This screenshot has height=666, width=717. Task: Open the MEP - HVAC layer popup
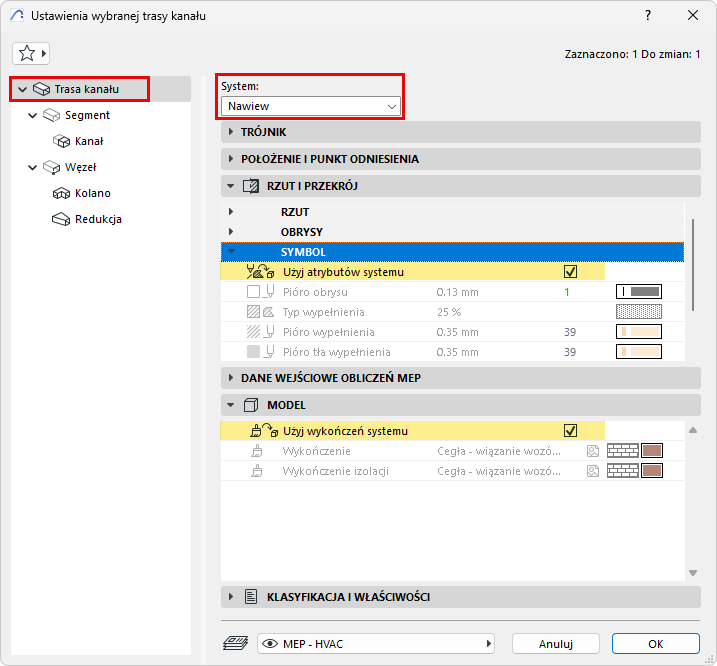(376, 644)
